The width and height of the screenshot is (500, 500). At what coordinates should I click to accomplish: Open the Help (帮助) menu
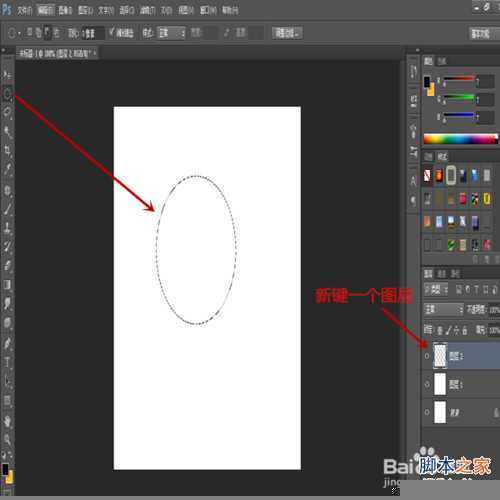pyautogui.click(x=230, y=10)
